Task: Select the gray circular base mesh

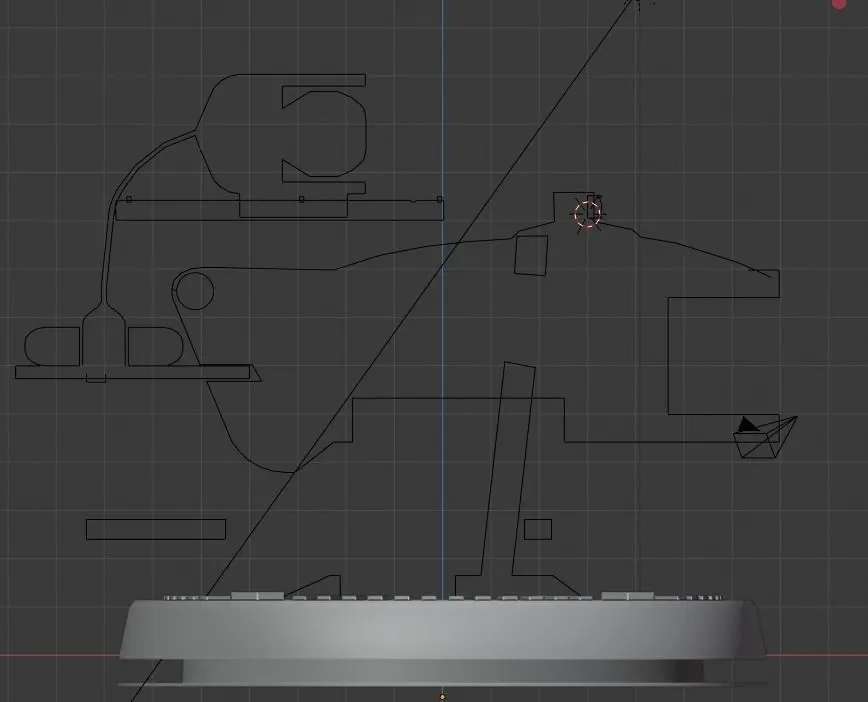Action: coord(443,641)
